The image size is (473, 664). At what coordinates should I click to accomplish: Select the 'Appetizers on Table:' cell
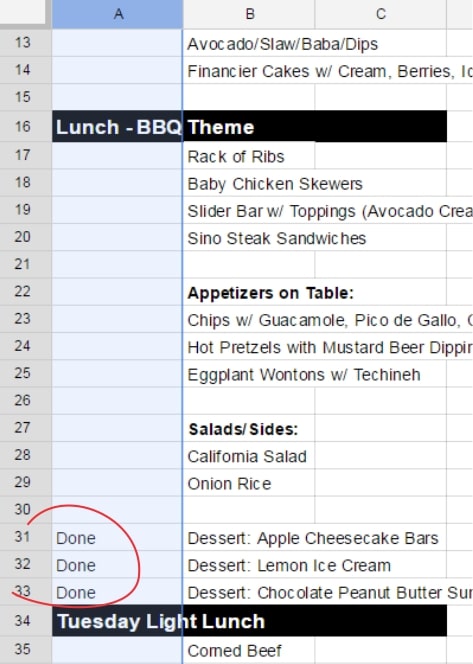pos(249,292)
